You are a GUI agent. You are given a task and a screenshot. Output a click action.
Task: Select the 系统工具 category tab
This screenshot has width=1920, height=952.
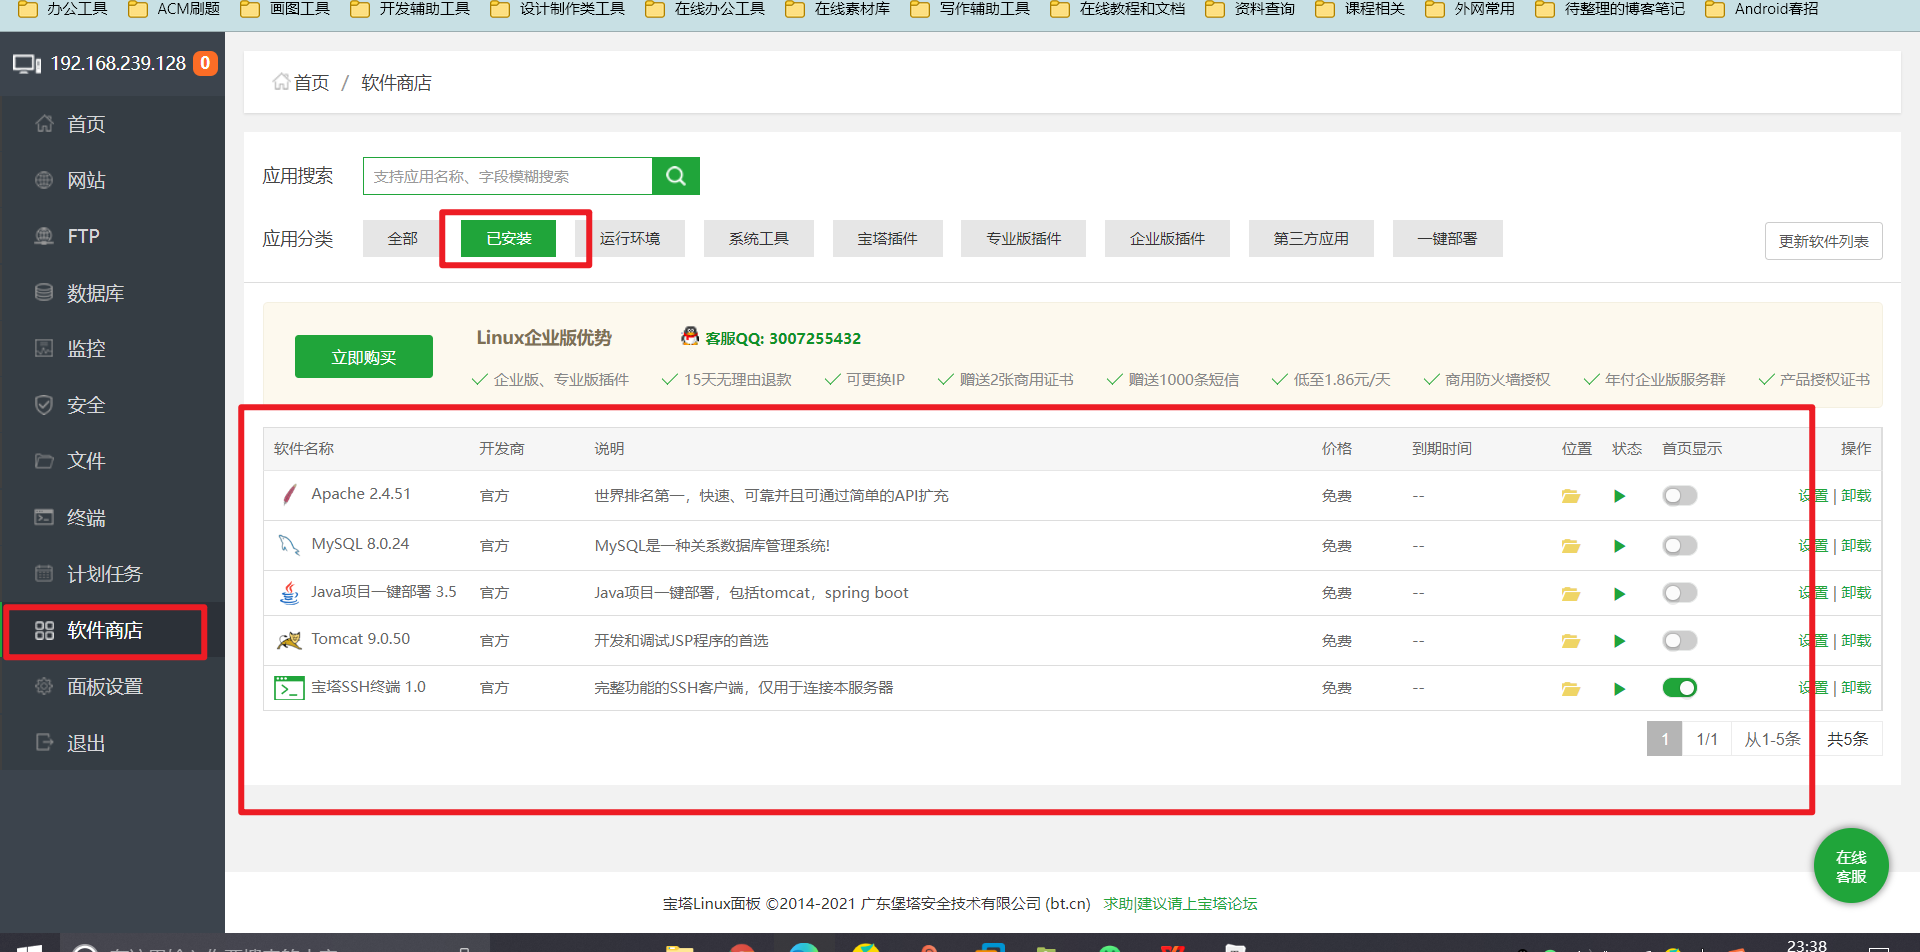pos(759,239)
